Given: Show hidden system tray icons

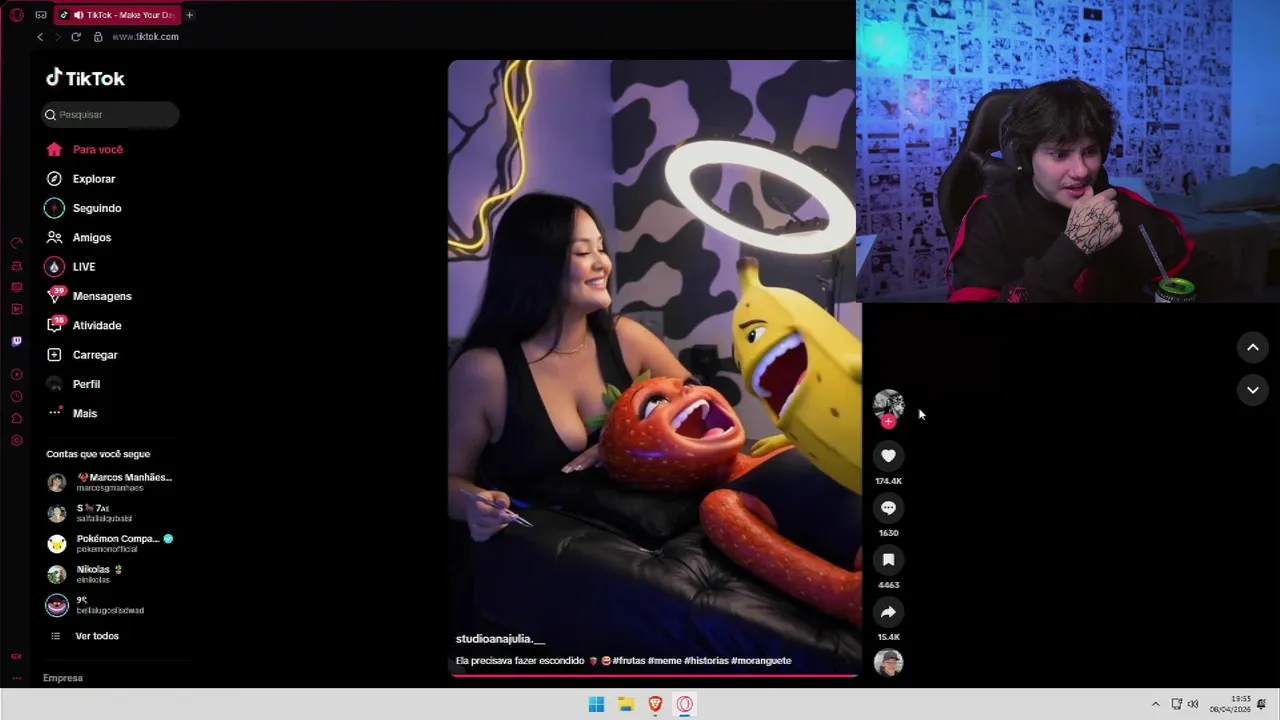Looking at the screenshot, I should coord(1155,705).
